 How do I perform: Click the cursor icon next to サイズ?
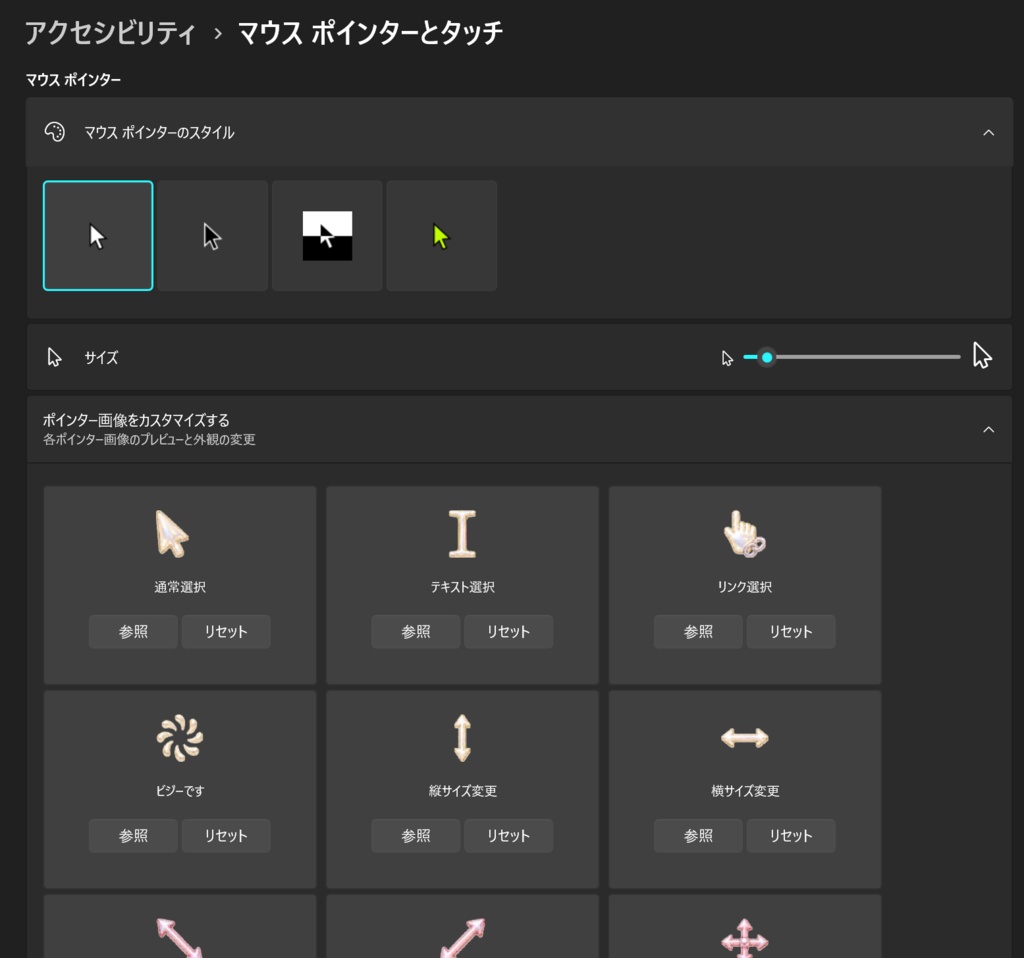pyautogui.click(x=54, y=357)
